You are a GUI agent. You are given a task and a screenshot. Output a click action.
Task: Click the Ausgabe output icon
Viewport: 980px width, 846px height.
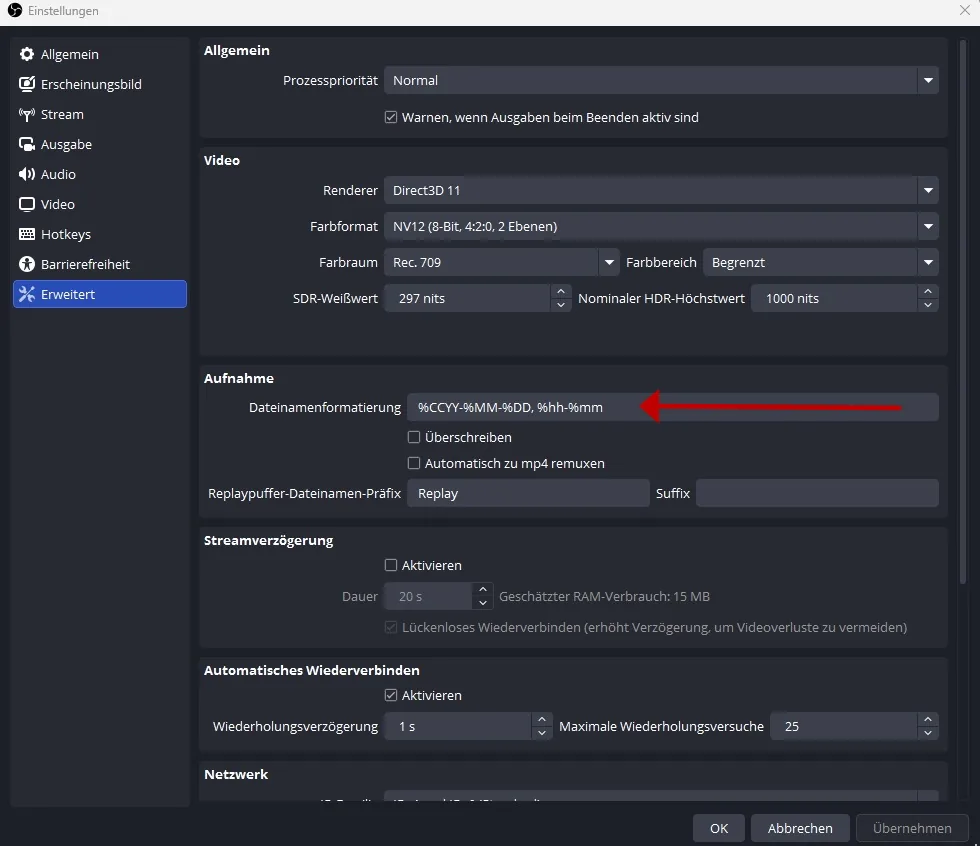[x=27, y=144]
